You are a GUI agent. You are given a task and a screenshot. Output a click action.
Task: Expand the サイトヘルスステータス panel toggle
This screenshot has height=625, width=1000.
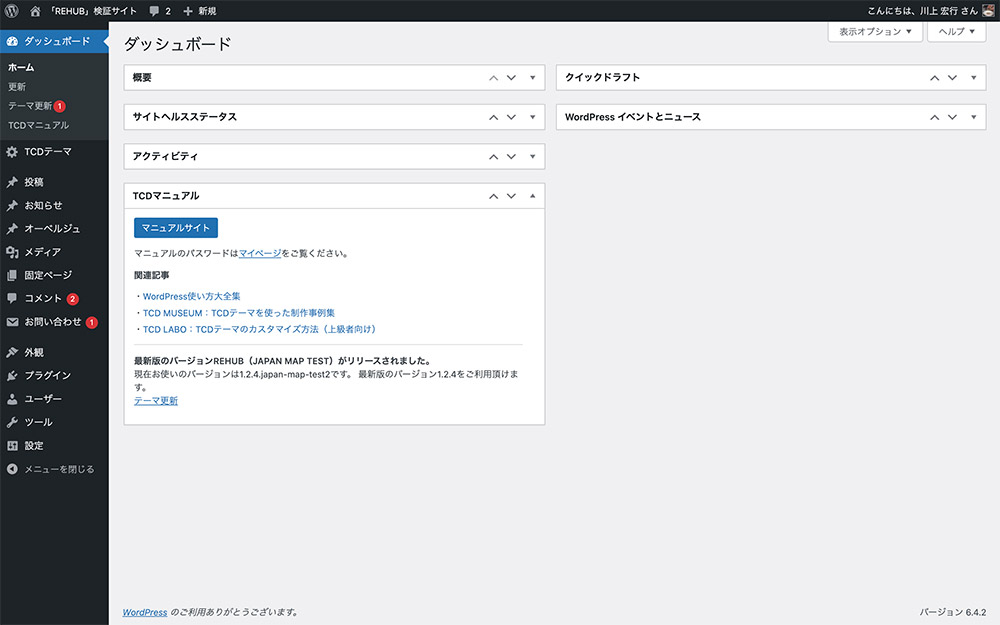(533, 117)
